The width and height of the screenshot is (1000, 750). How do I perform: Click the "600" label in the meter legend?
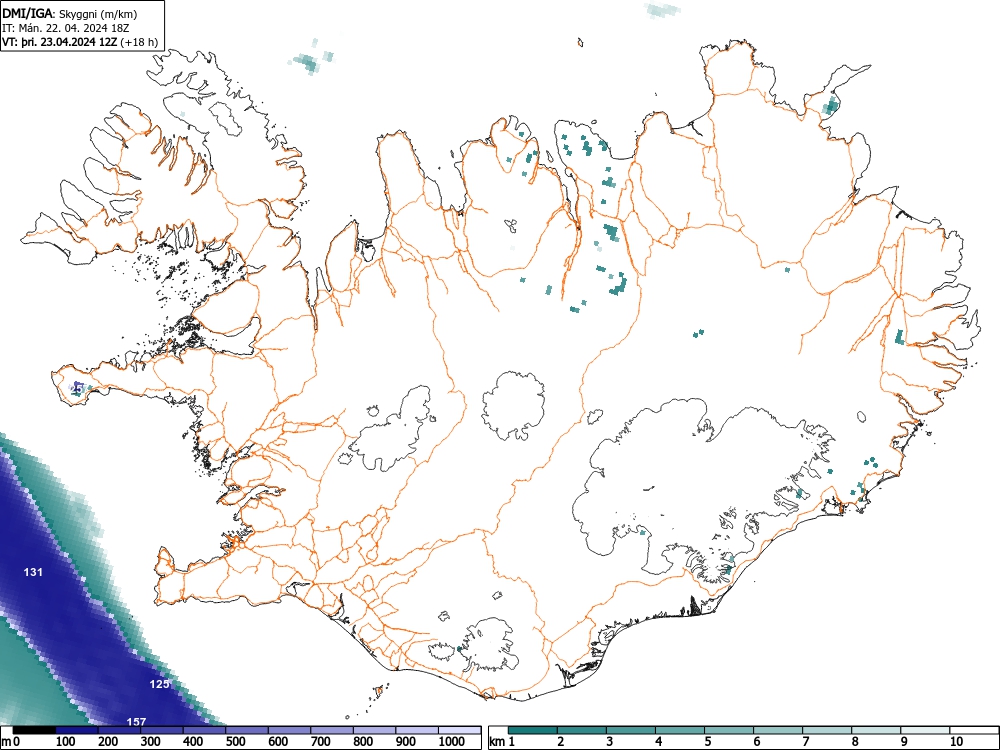tap(278, 741)
